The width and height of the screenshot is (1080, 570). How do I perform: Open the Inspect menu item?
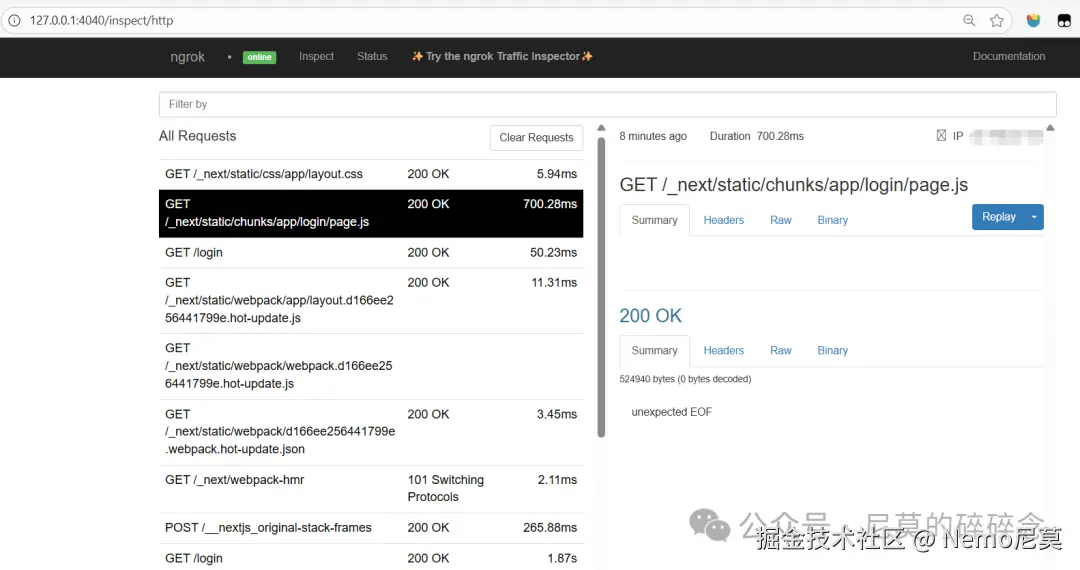point(316,56)
